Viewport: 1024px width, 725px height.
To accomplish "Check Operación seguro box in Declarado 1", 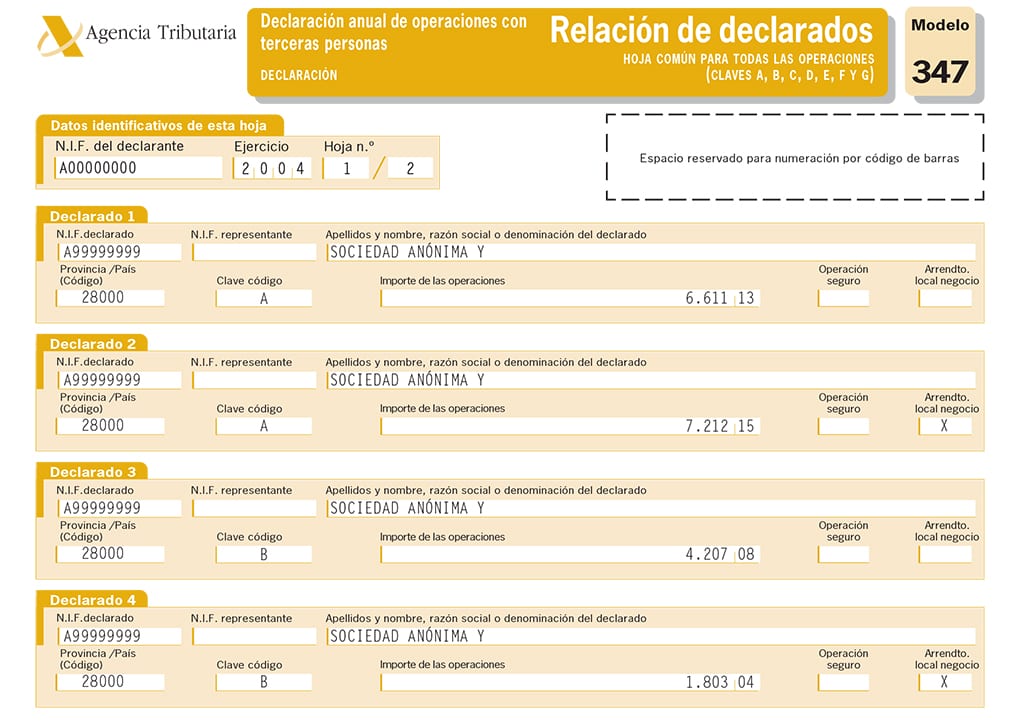I will (x=843, y=298).
